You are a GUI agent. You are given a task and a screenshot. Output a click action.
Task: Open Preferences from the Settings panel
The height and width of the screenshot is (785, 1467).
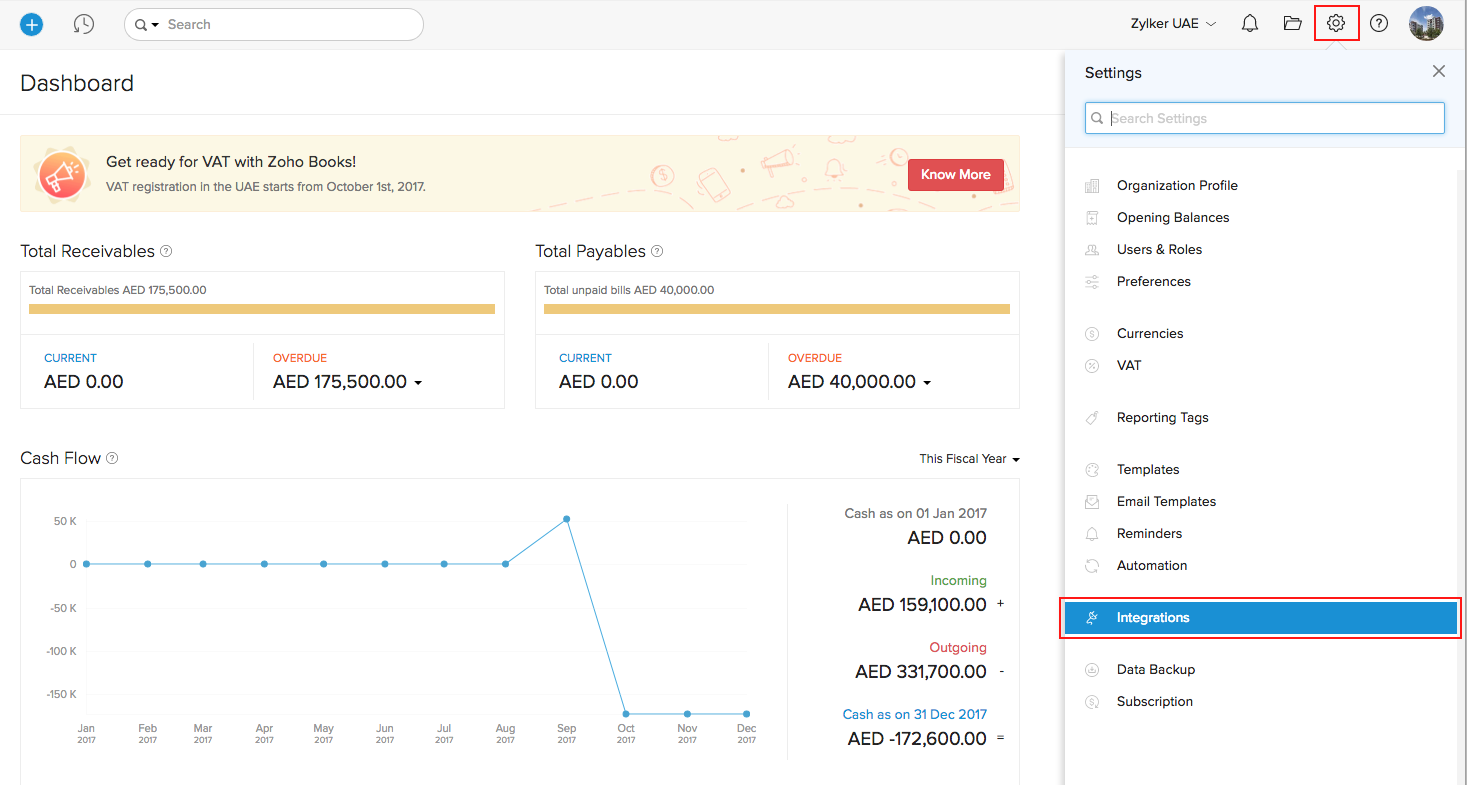tap(1153, 281)
